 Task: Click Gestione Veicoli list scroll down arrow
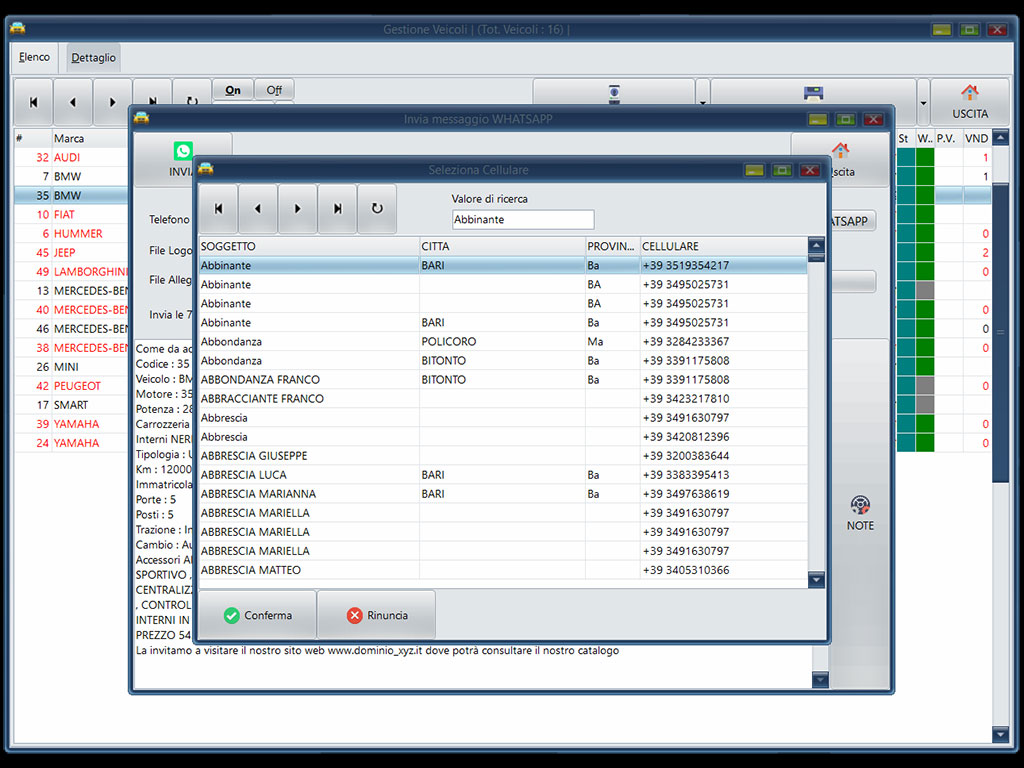1000,735
